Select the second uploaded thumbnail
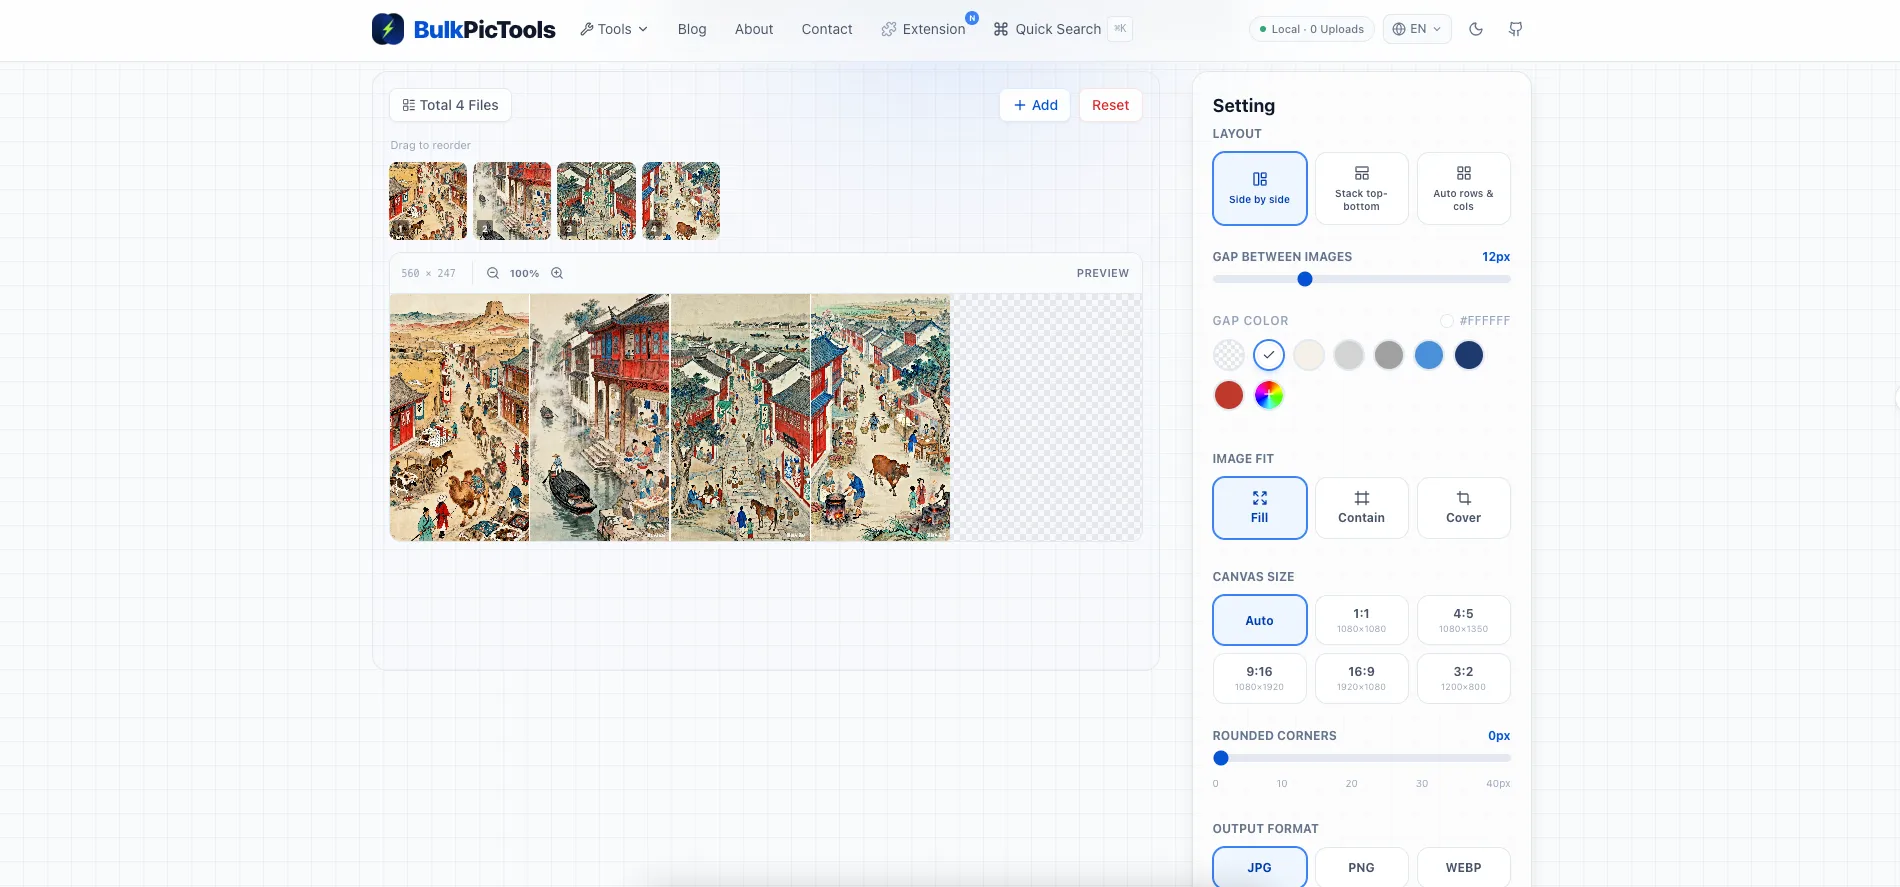Screen dimensions: 1900x887 pyautogui.click(x=512, y=201)
